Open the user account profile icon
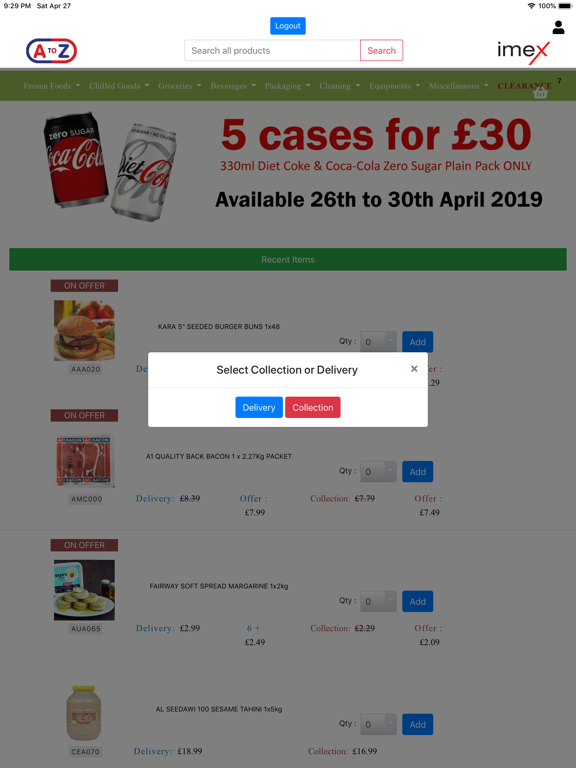 pyautogui.click(x=558, y=27)
